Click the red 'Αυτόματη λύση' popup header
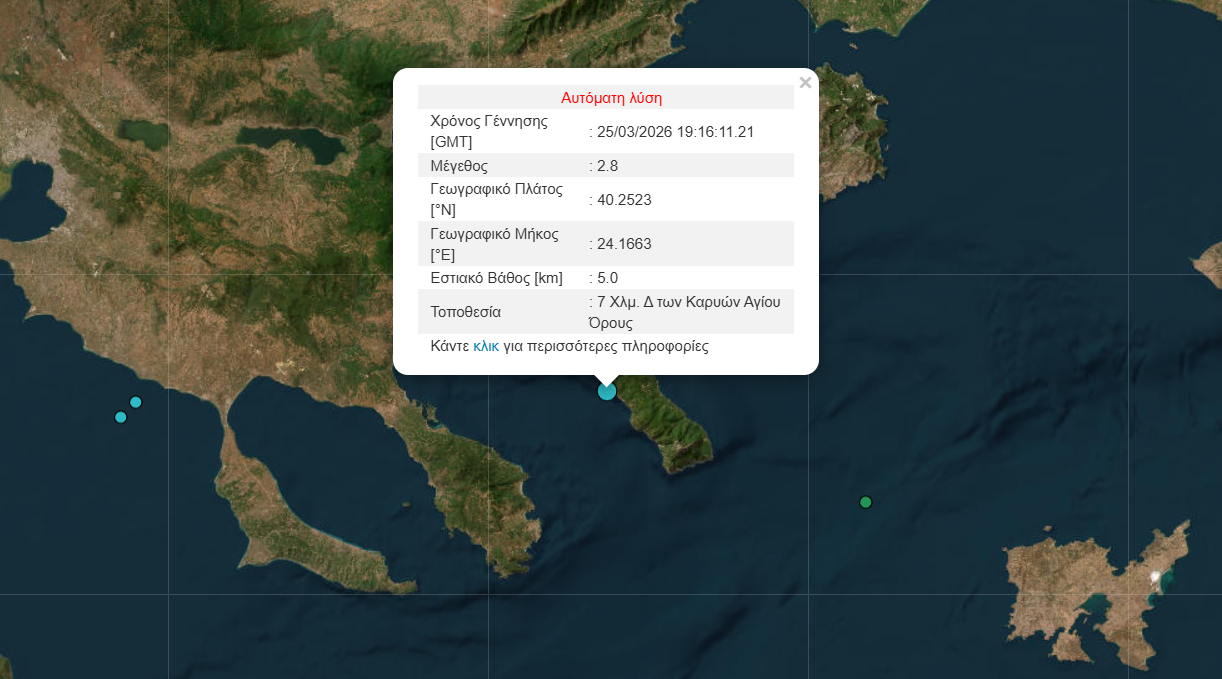 point(611,98)
